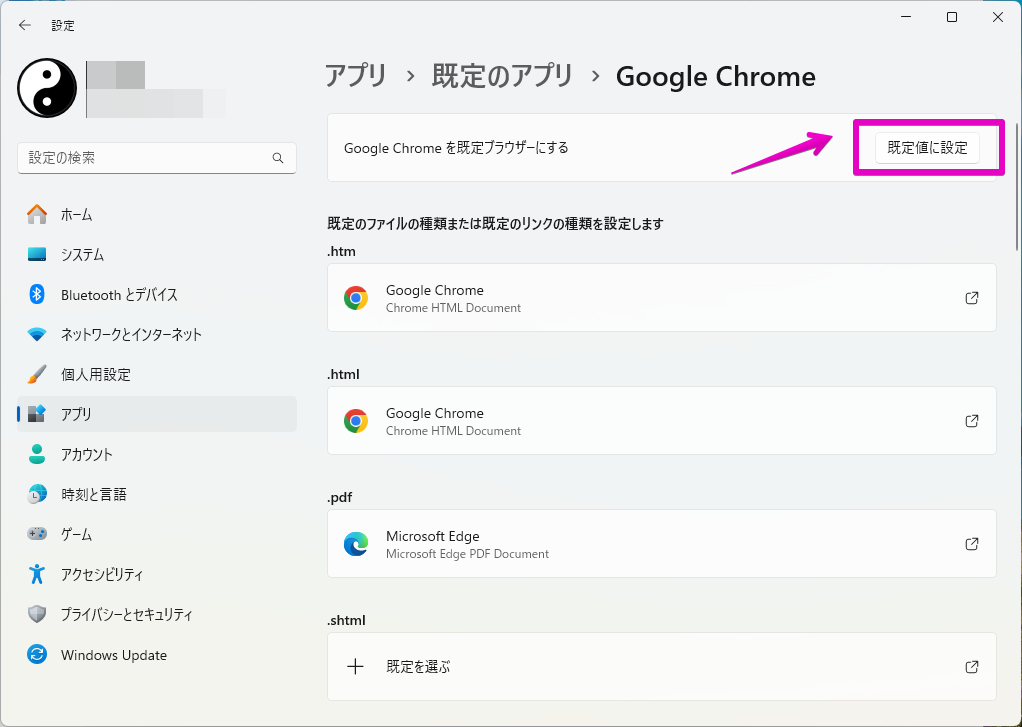The height and width of the screenshot is (727, 1022).
Task: Select ネットワークとインターネット in sidebar
Action: click(157, 334)
